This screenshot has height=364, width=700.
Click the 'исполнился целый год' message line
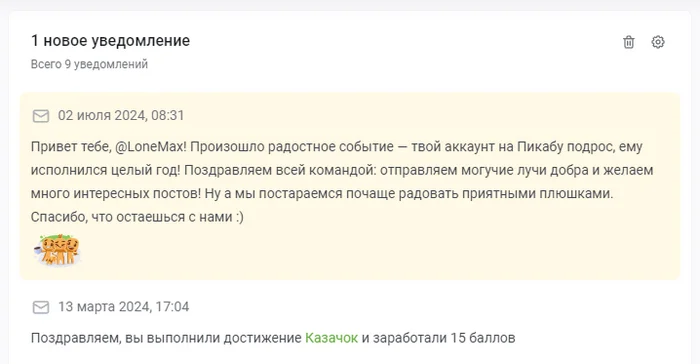[342, 170]
